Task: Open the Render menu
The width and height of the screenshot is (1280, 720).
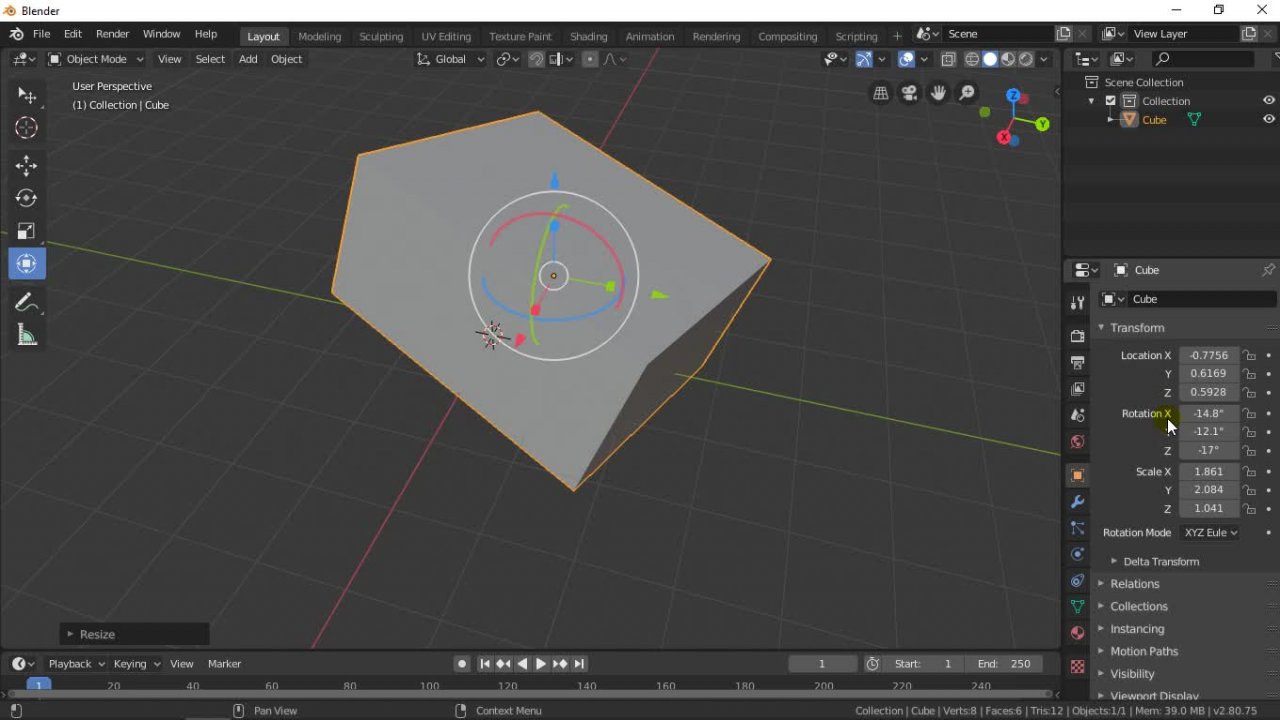Action: coord(112,34)
